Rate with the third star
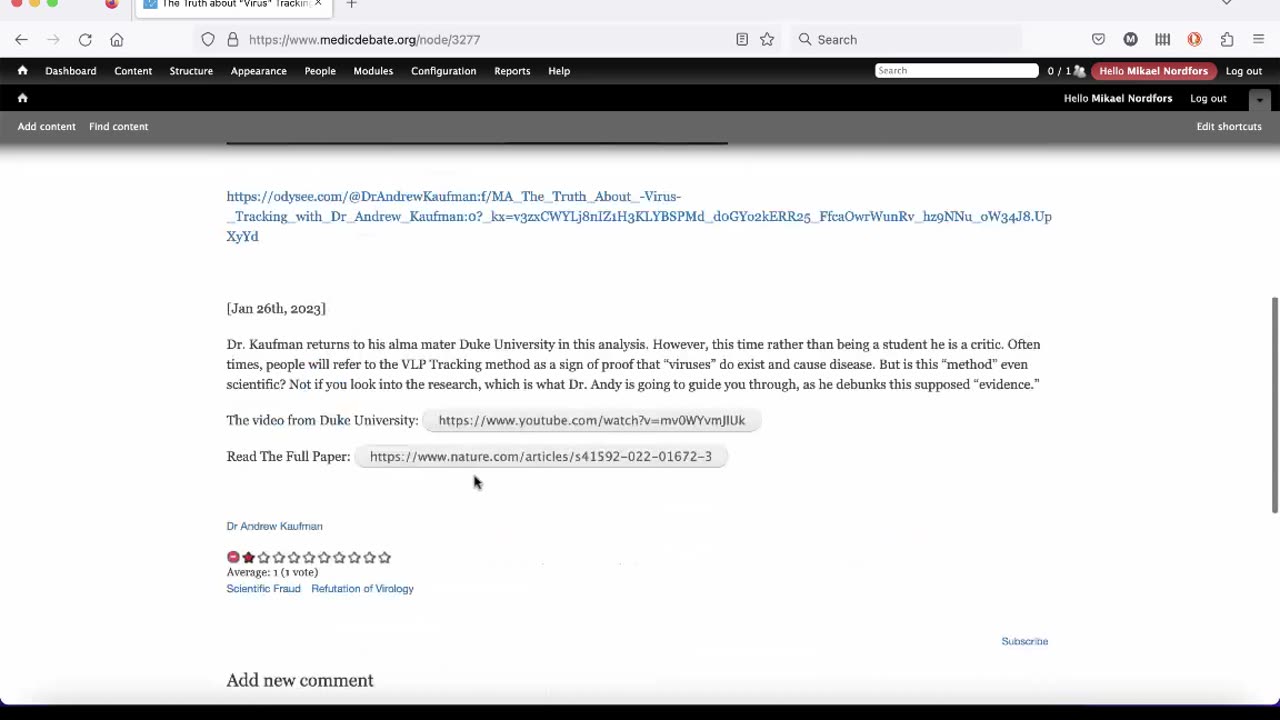The height and width of the screenshot is (720, 1280). (279, 557)
